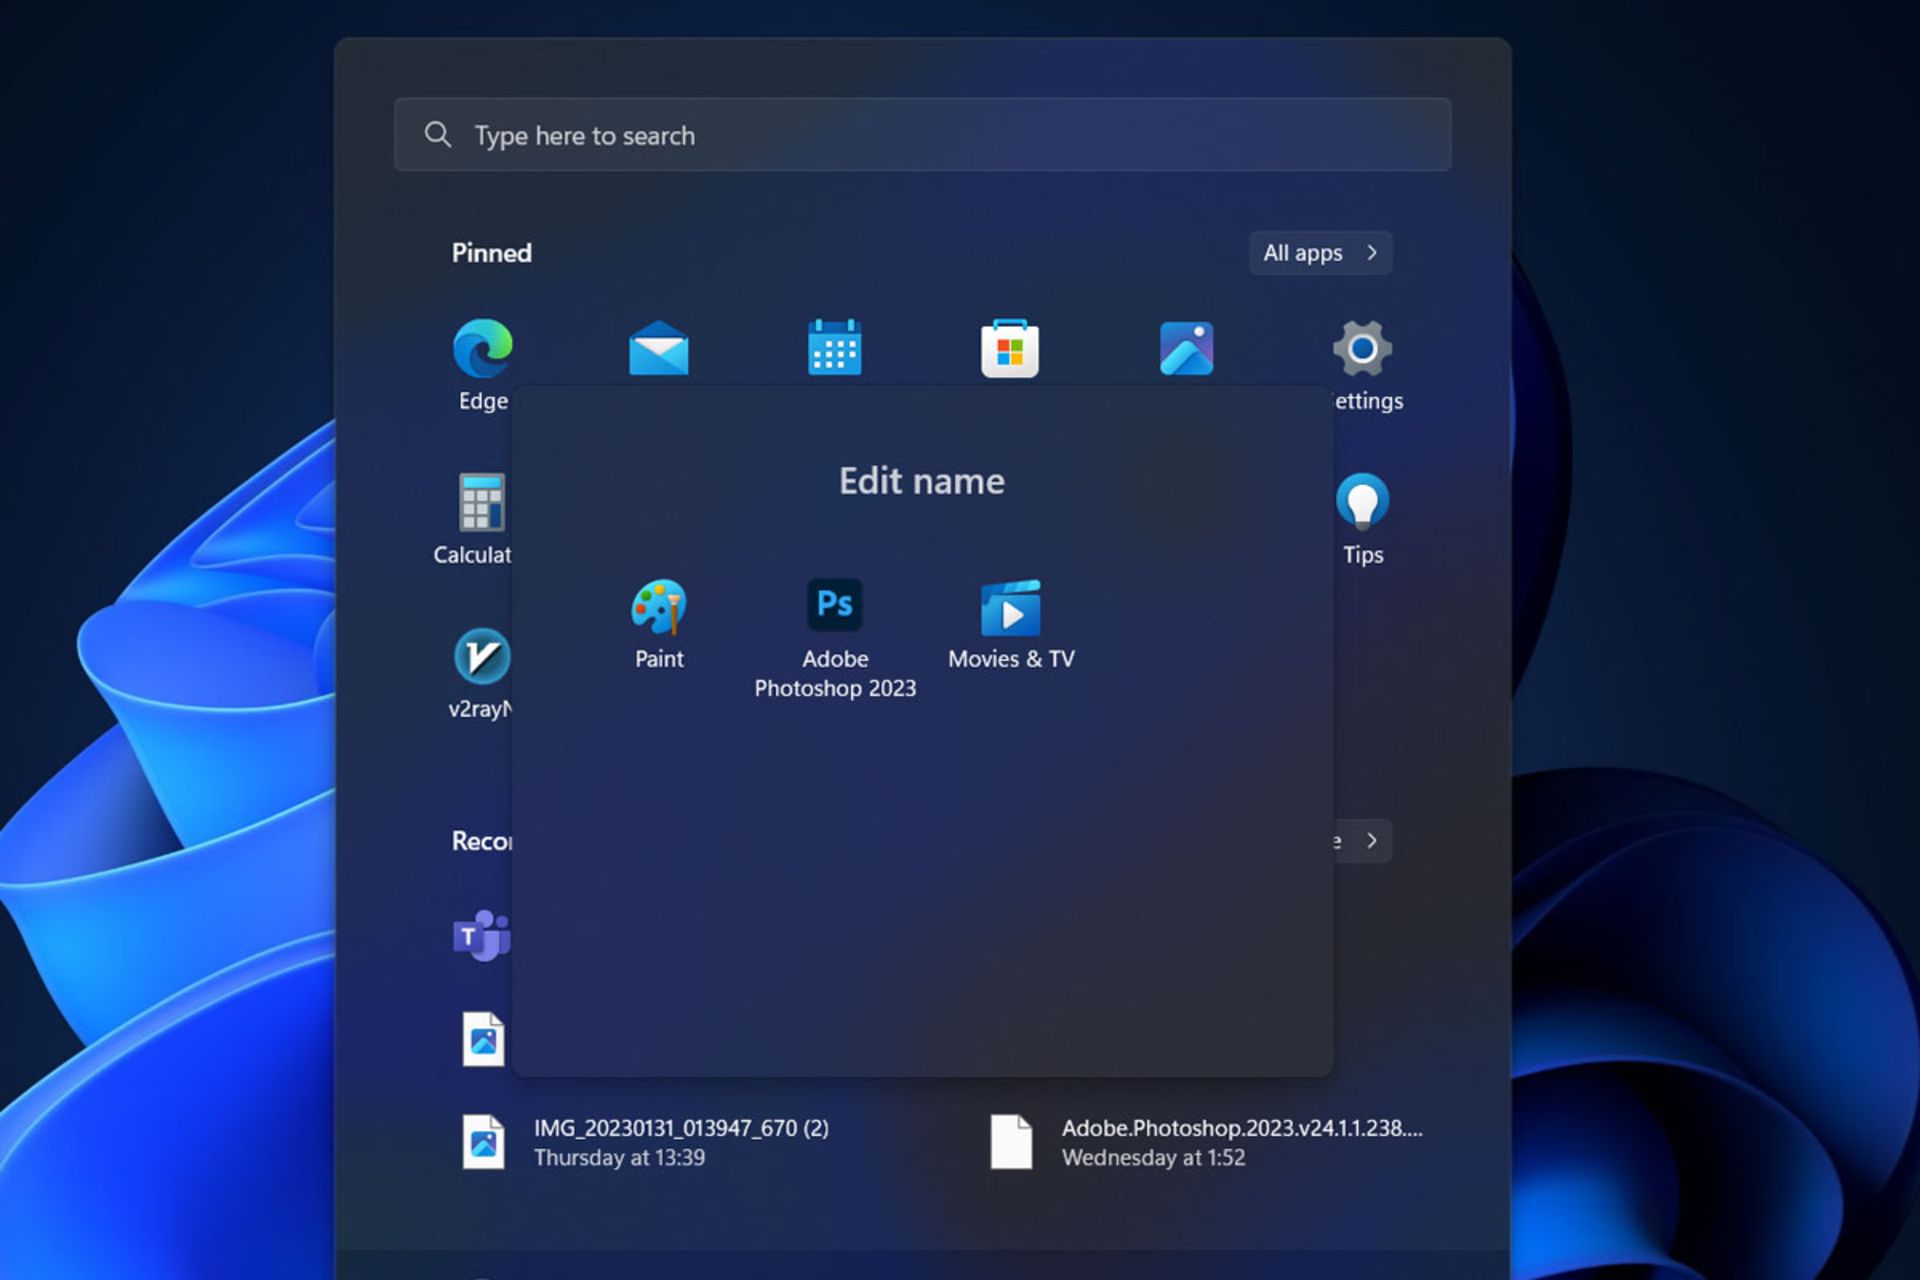Open the Settings gear icon
Viewport: 1920px width, 1280px height.
pos(1362,348)
